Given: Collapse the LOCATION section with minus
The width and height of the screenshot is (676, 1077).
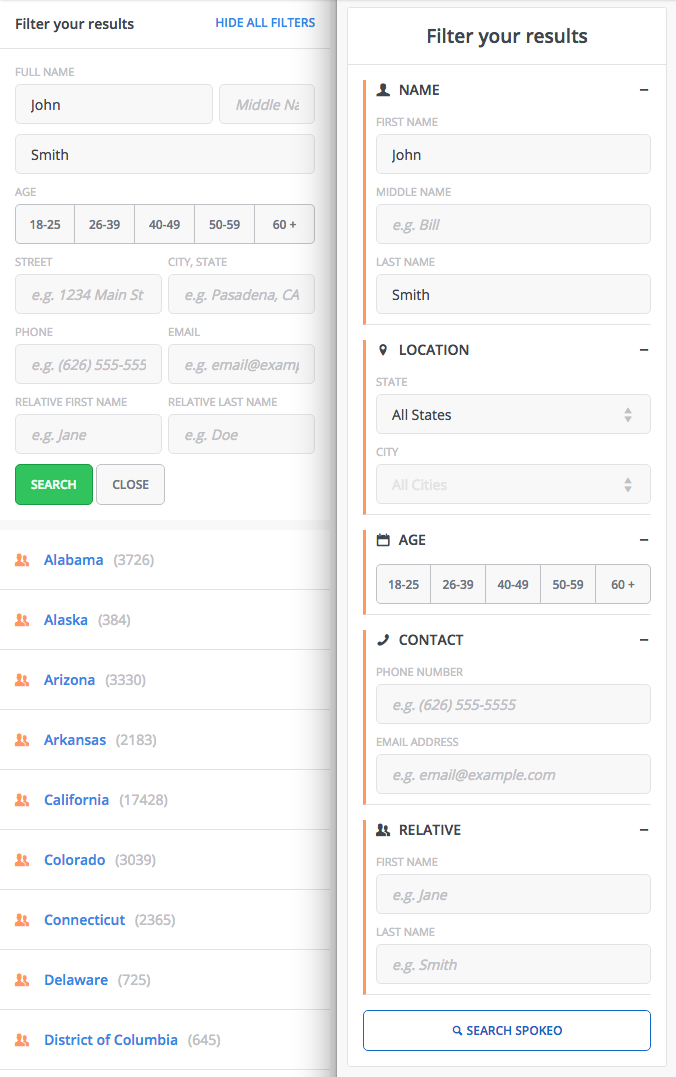Looking at the screenshot, I should [644, 350].
